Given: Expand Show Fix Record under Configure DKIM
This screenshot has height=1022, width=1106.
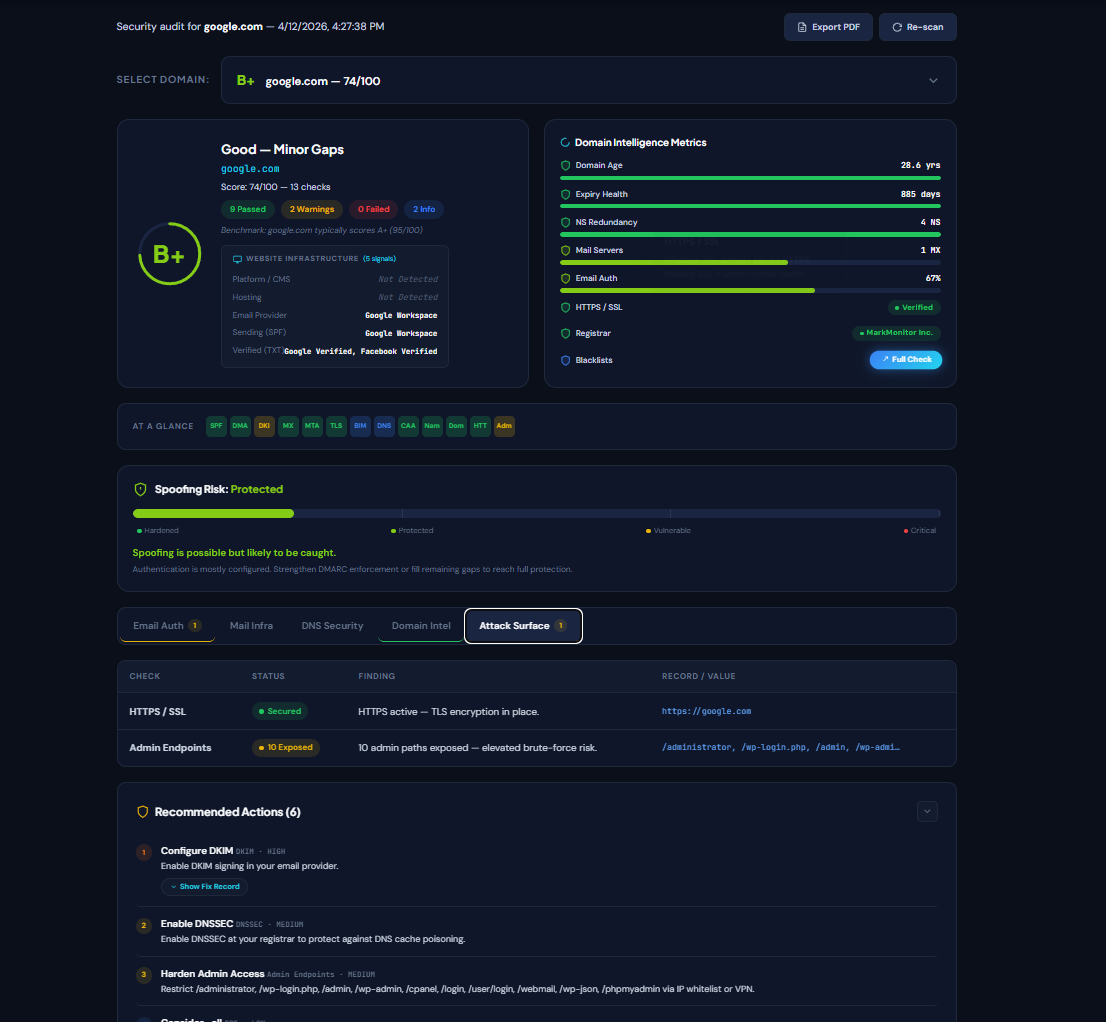Looking at the screenshot, I should (x=204, y=886).
